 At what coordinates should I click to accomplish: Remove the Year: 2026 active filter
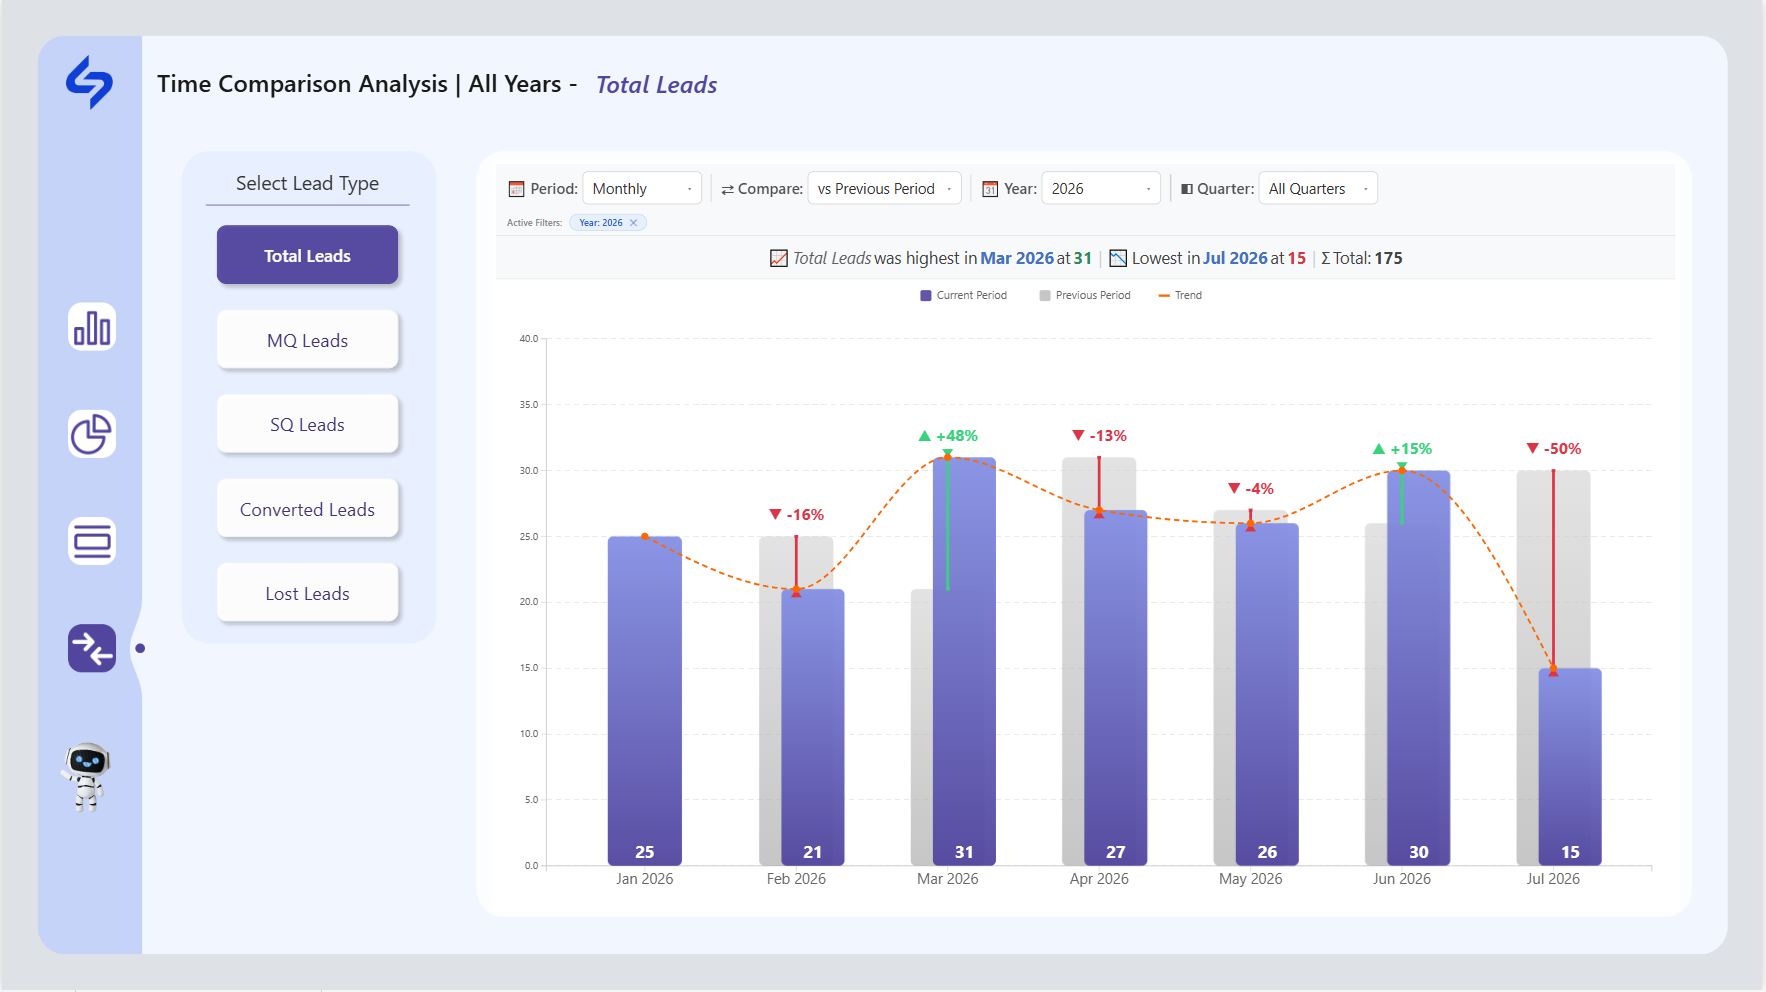click(633, 223)
